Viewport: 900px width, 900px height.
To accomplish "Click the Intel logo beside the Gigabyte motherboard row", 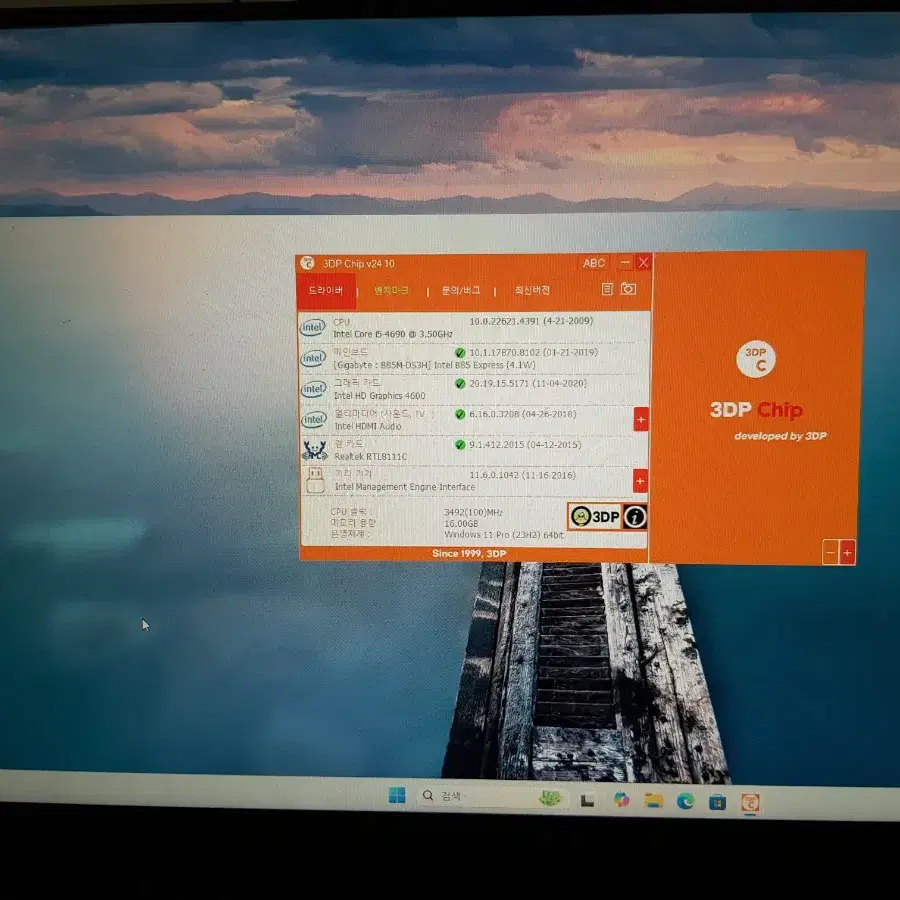I will point(313,358).
